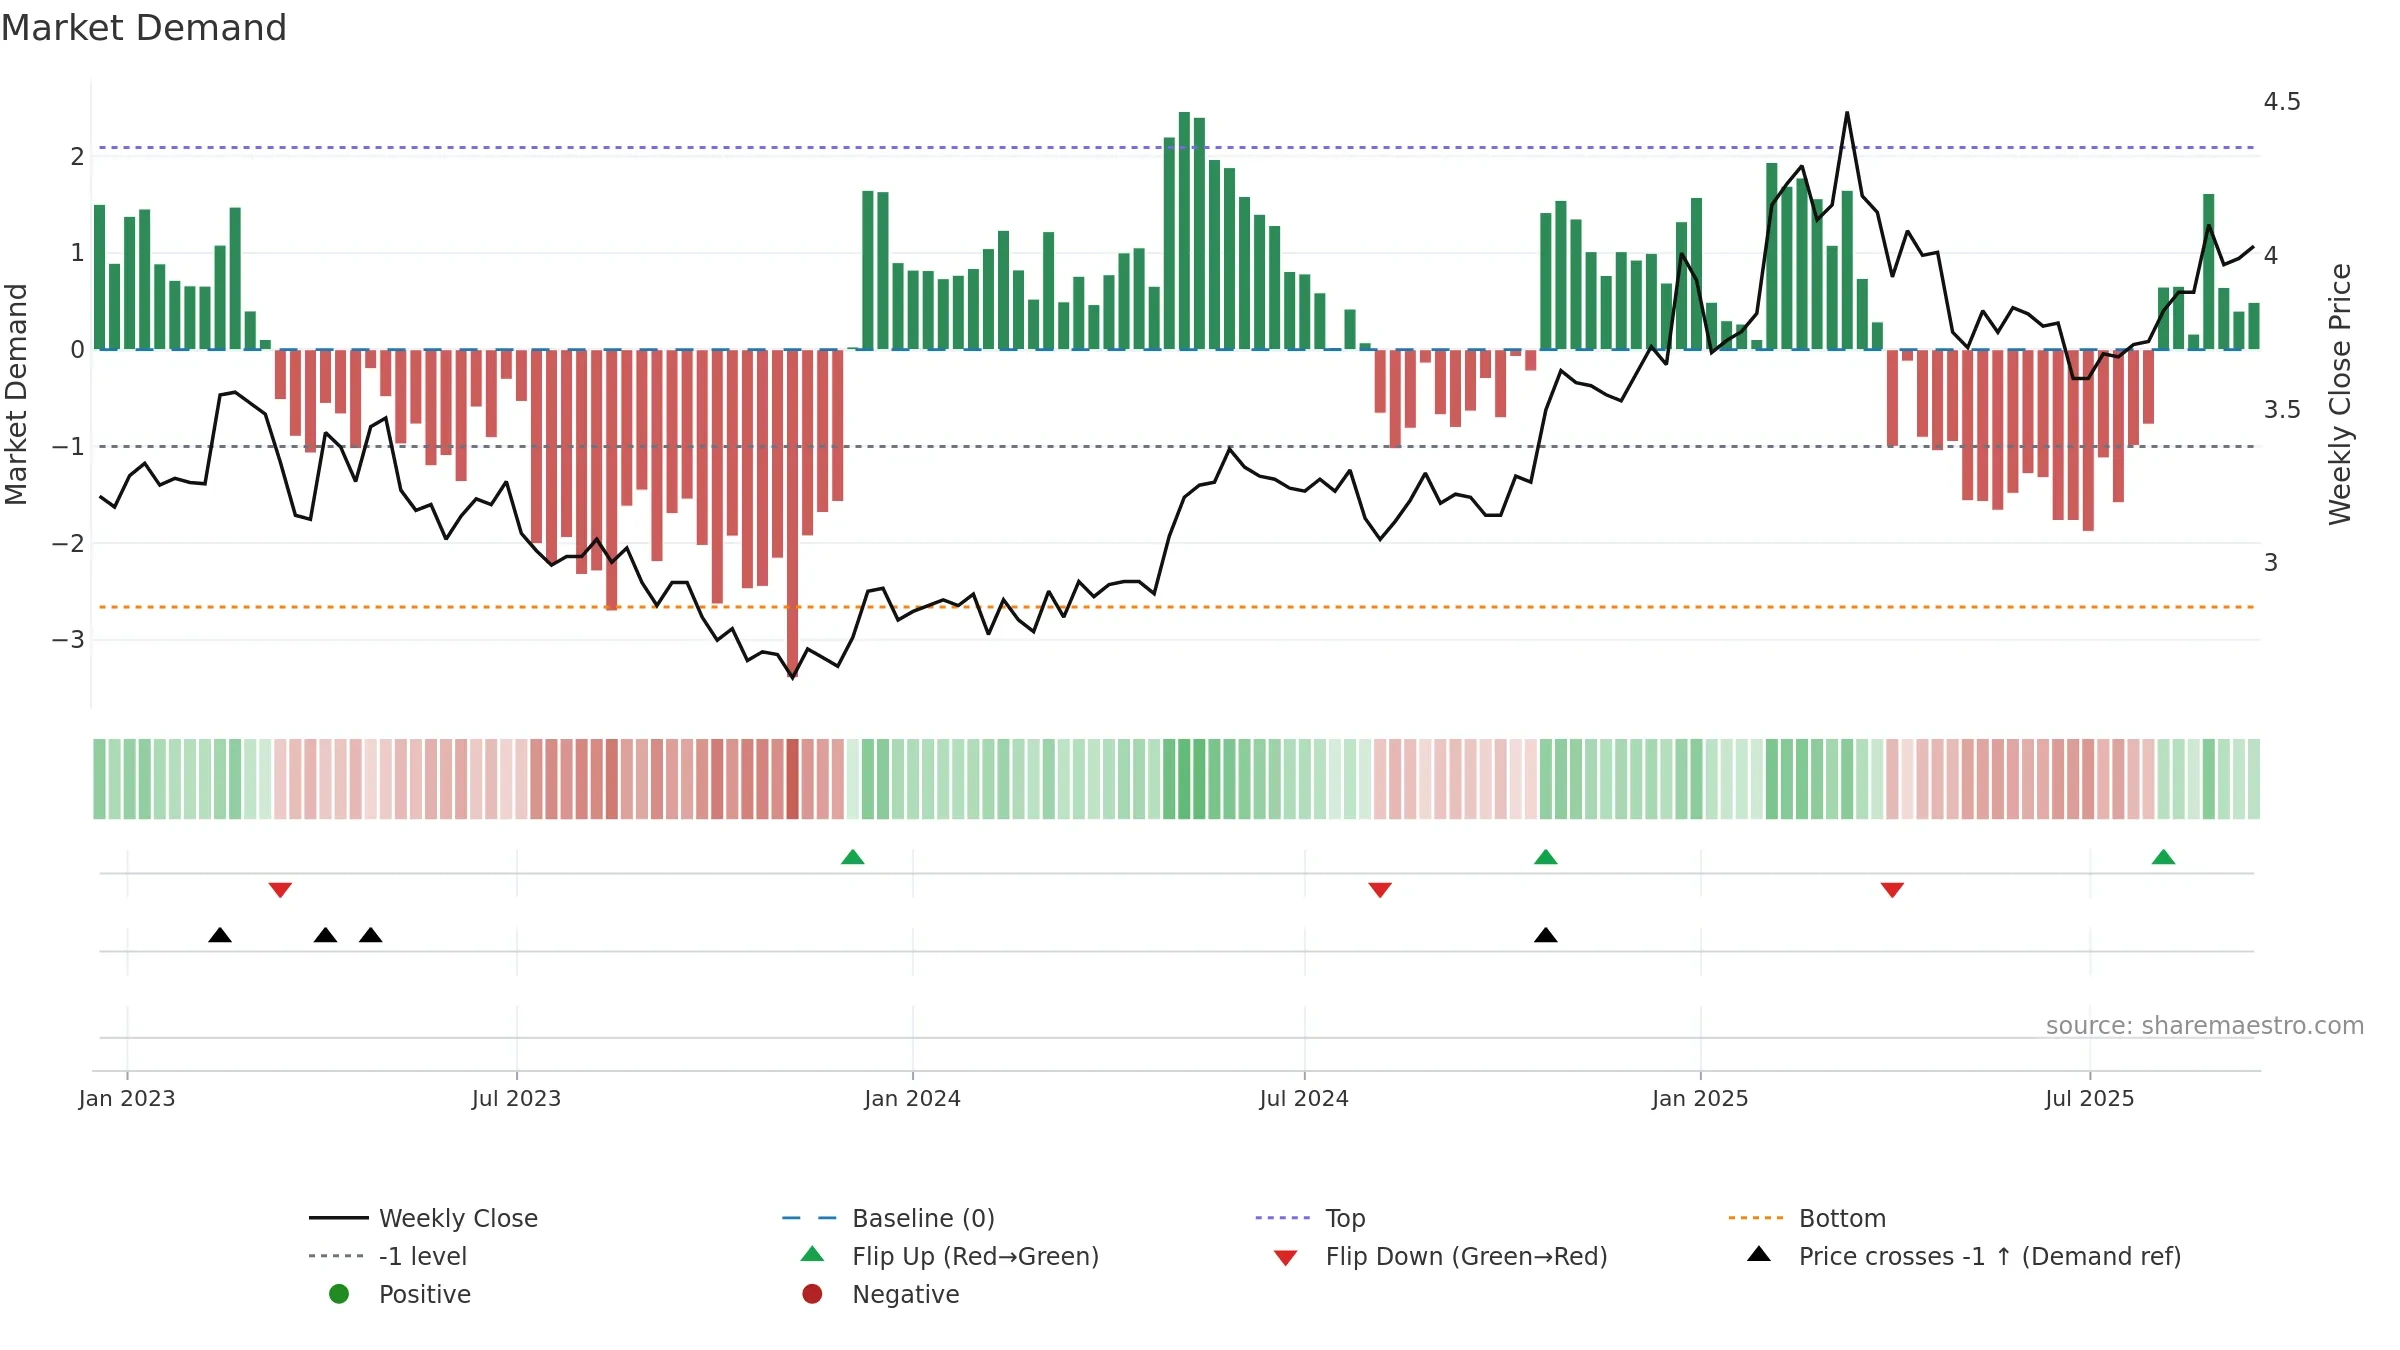Click the 2 demand axis tick
The image size is (2400, 1350).
[77, 156]
